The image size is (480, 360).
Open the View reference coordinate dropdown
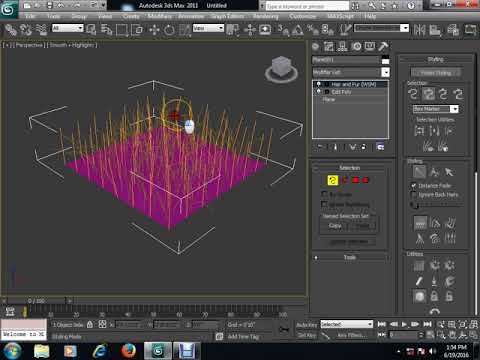pyautogui.click(x=208, y=28)
